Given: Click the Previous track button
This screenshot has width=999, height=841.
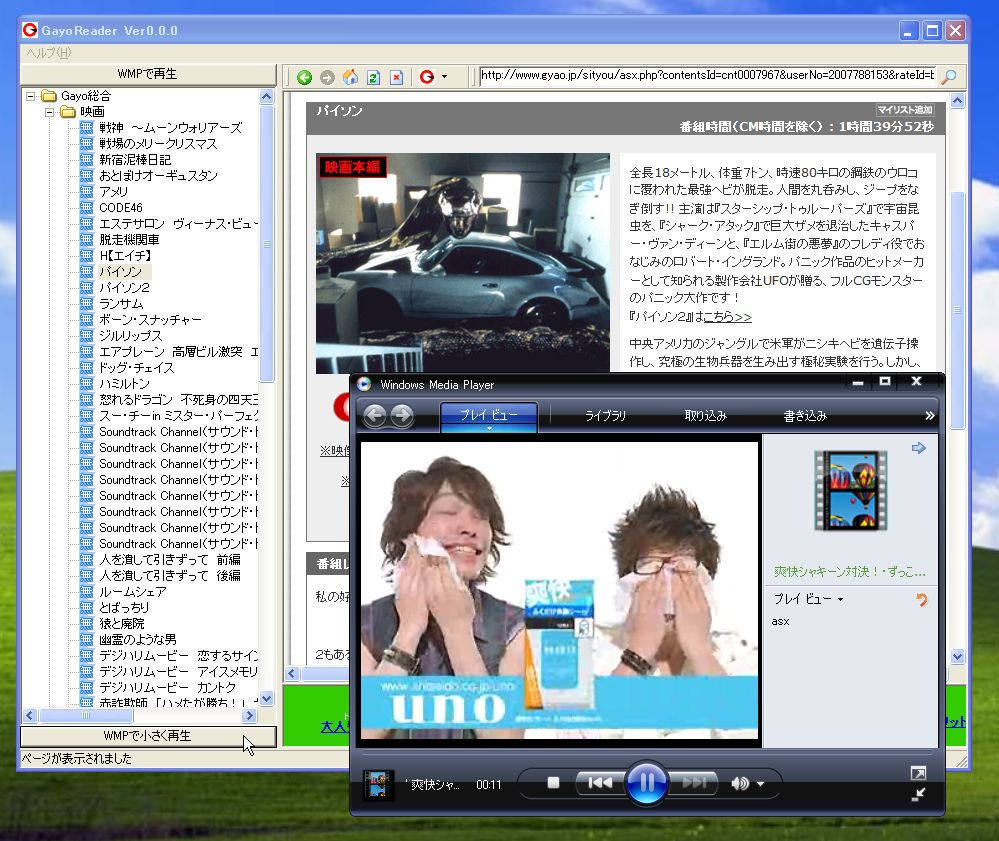Looking at the screenshot, I should tap(600, 782).
